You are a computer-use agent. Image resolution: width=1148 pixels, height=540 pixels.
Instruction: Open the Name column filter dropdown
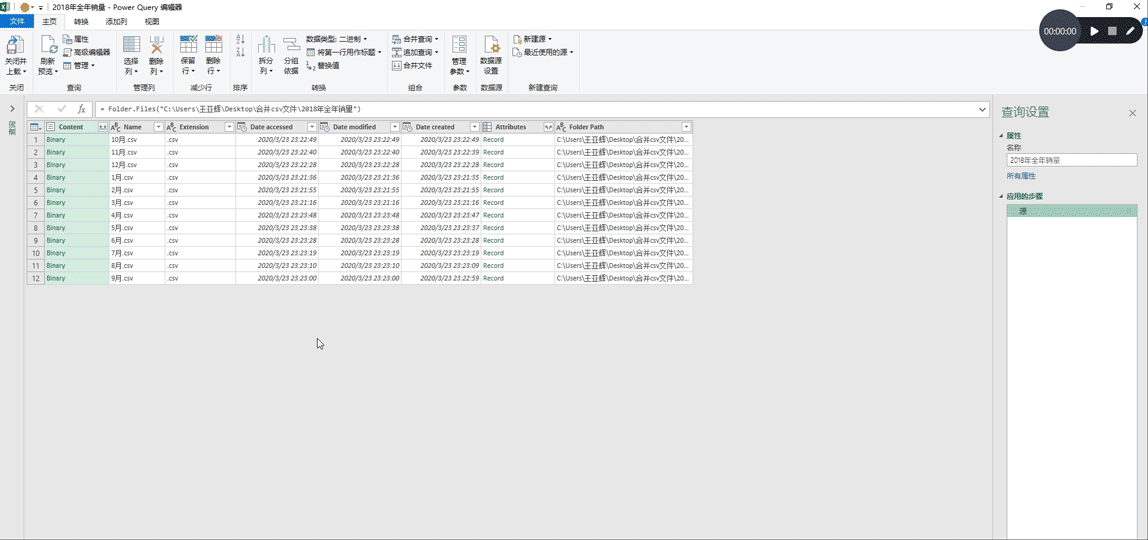tap(157, 127)
